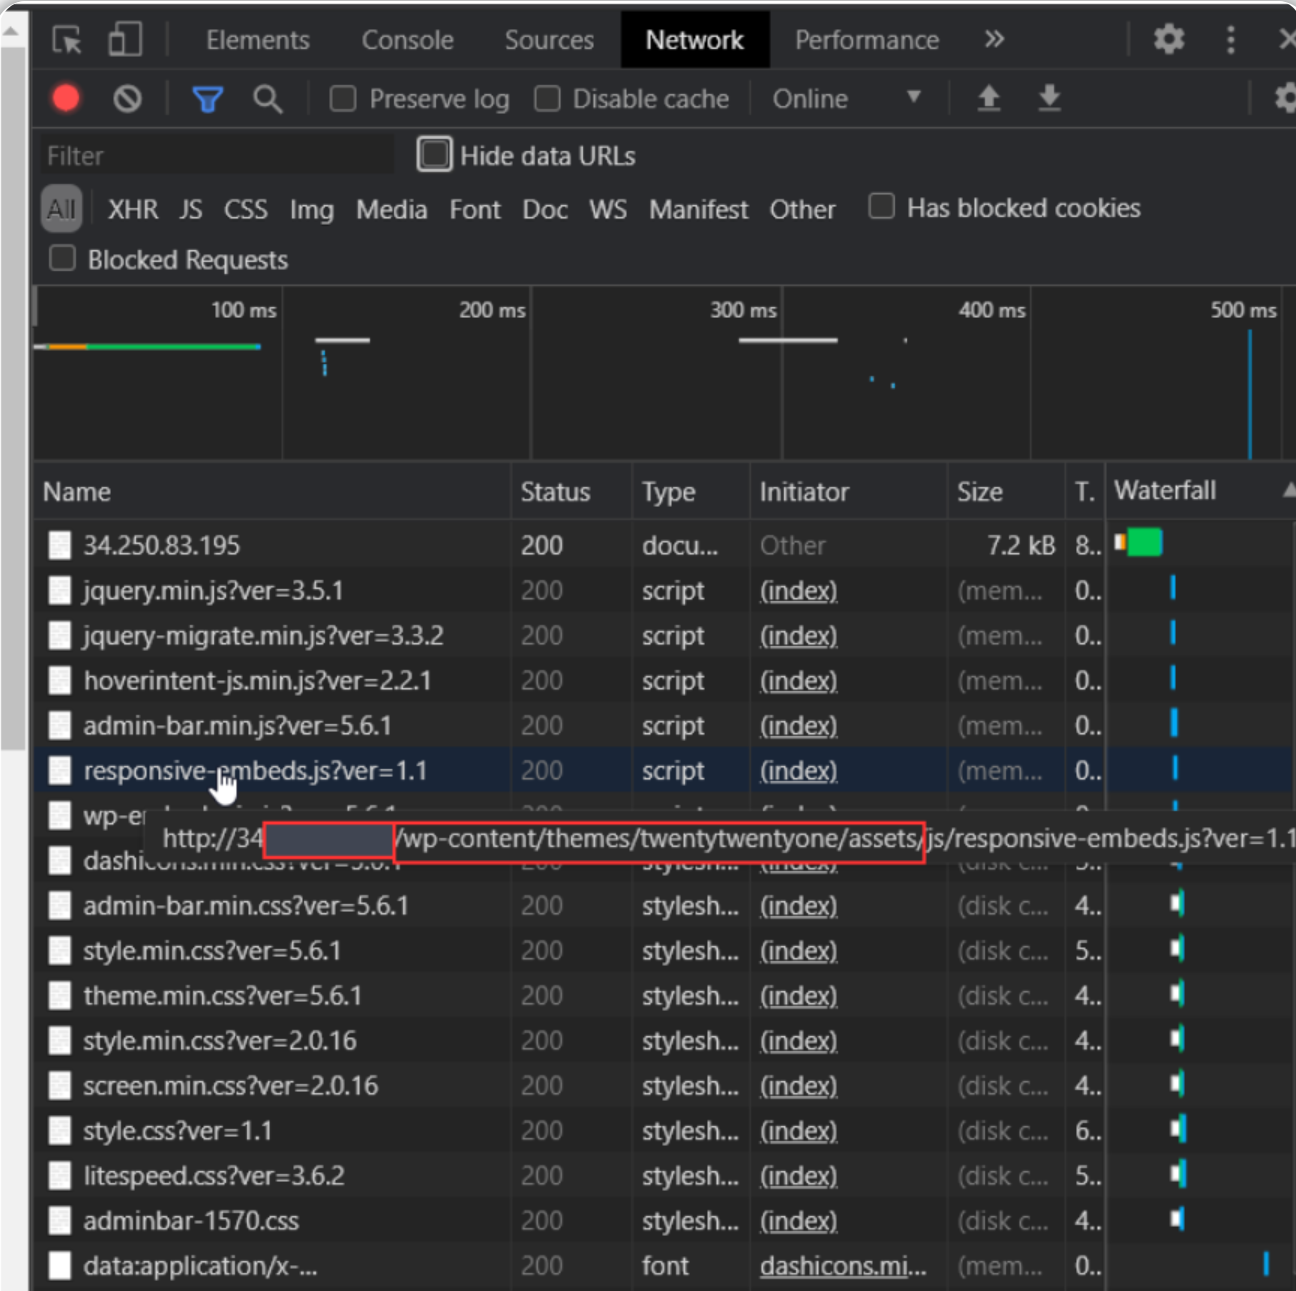This screenshot has width=1296, height=1291.
Task: Select litespeed.css?ver=3.6.2 request
Action: click(x=214, y=1175)
